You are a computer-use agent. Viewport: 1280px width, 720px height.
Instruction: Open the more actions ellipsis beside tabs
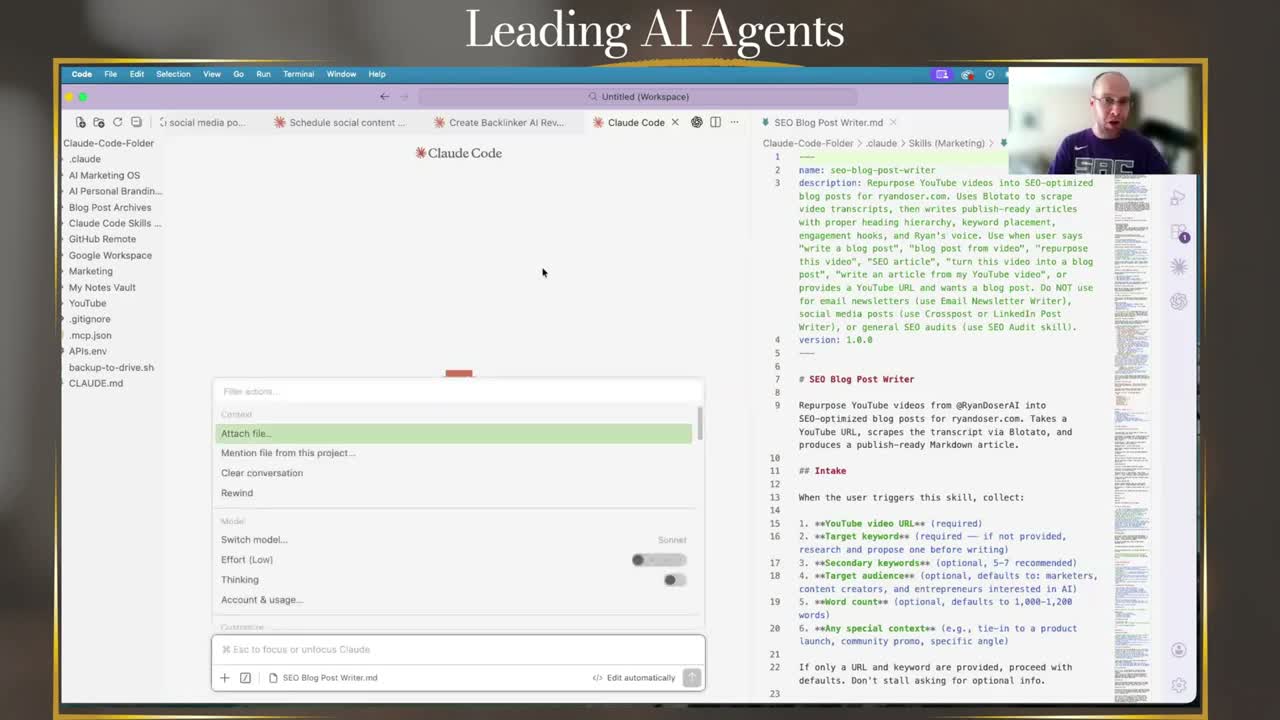(x=734, y=122)
